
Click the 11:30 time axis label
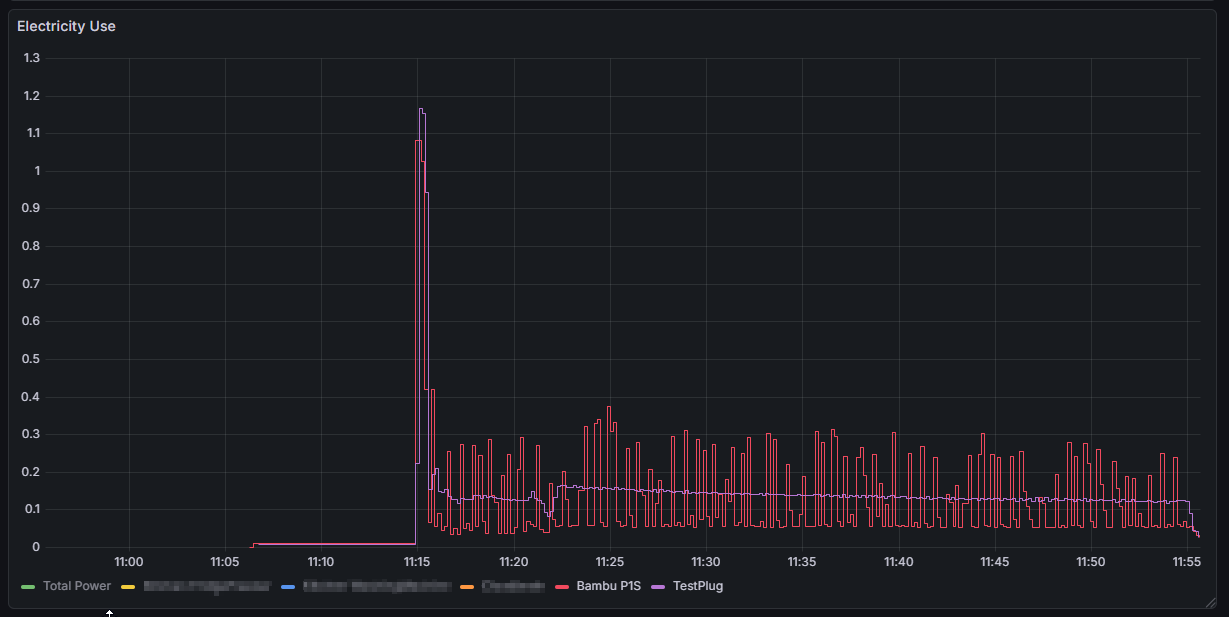pyautogui.click(x=706, y=562)
